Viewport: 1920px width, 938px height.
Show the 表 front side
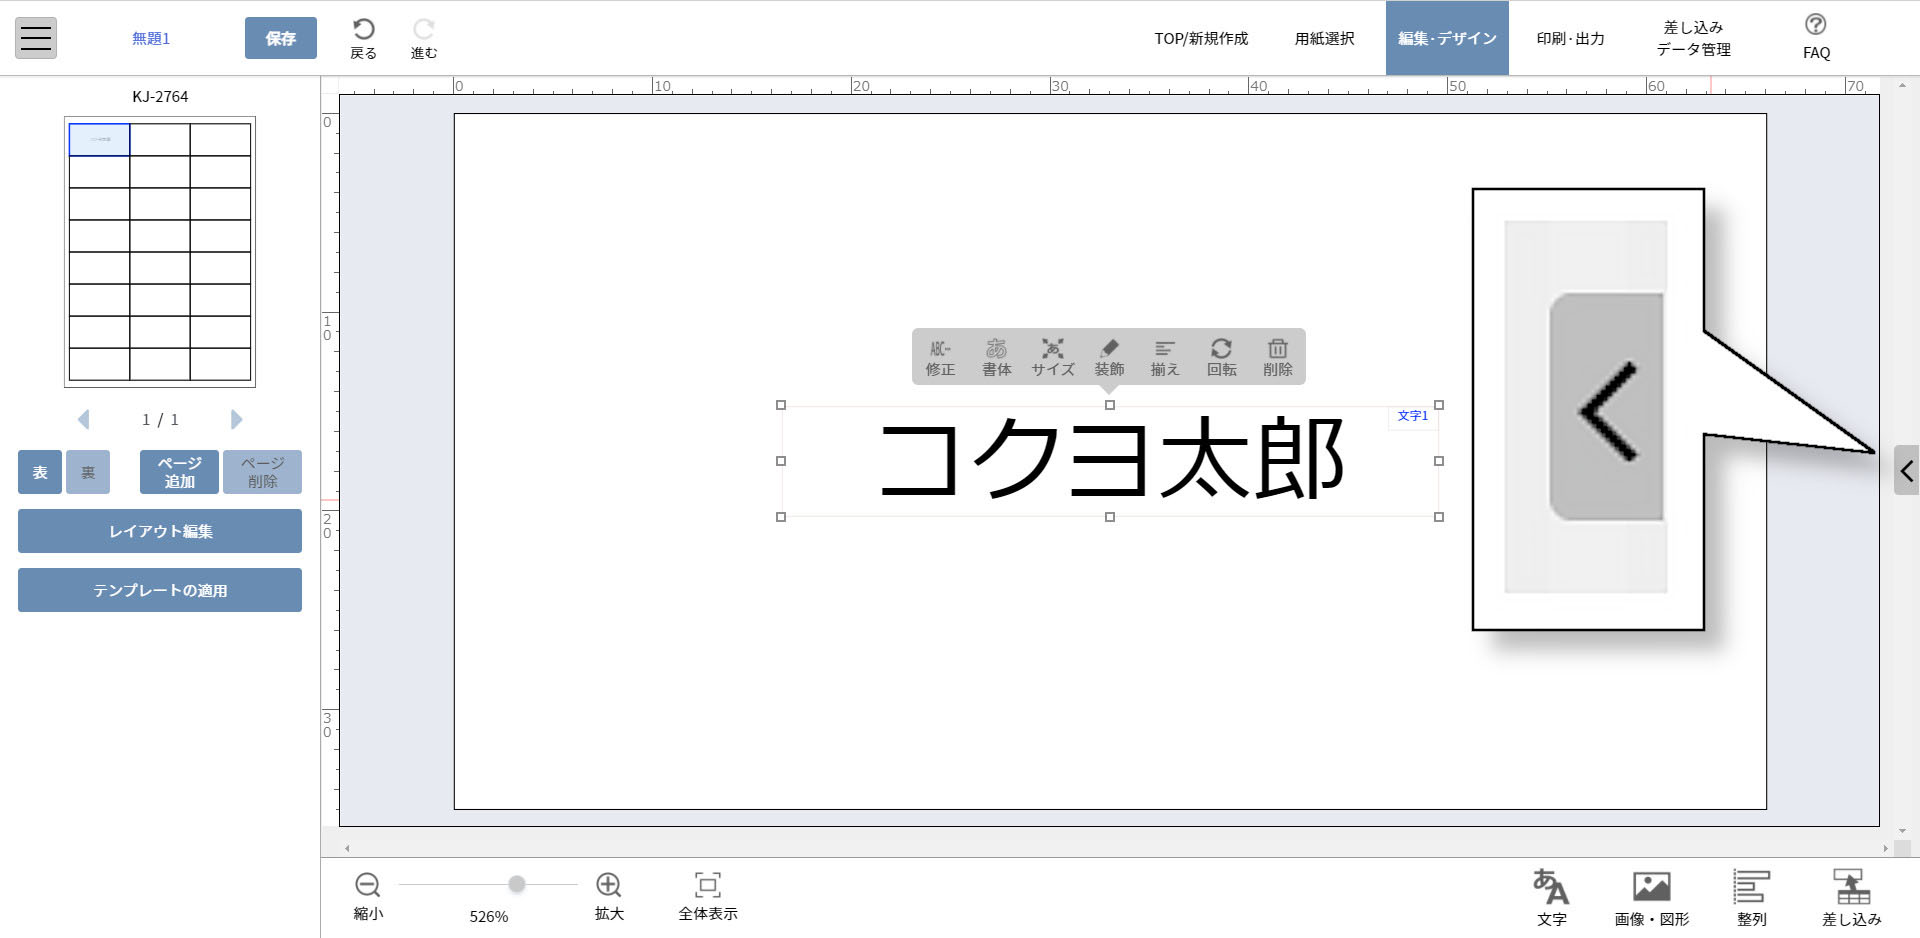pos(39,472)
